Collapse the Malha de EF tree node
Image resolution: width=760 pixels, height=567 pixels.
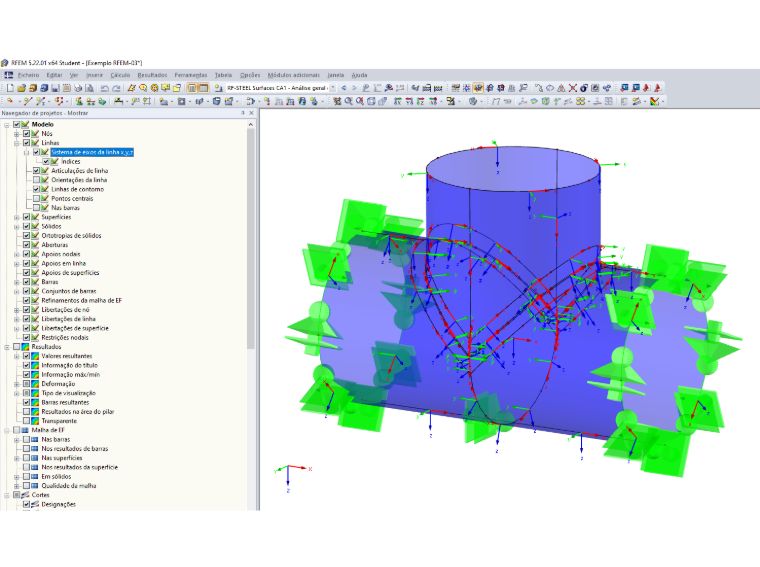(x=7, y=430)
